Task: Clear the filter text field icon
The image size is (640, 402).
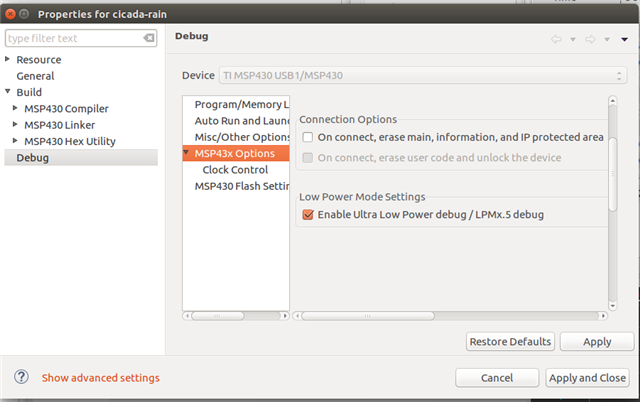Action: click(149, 39)
